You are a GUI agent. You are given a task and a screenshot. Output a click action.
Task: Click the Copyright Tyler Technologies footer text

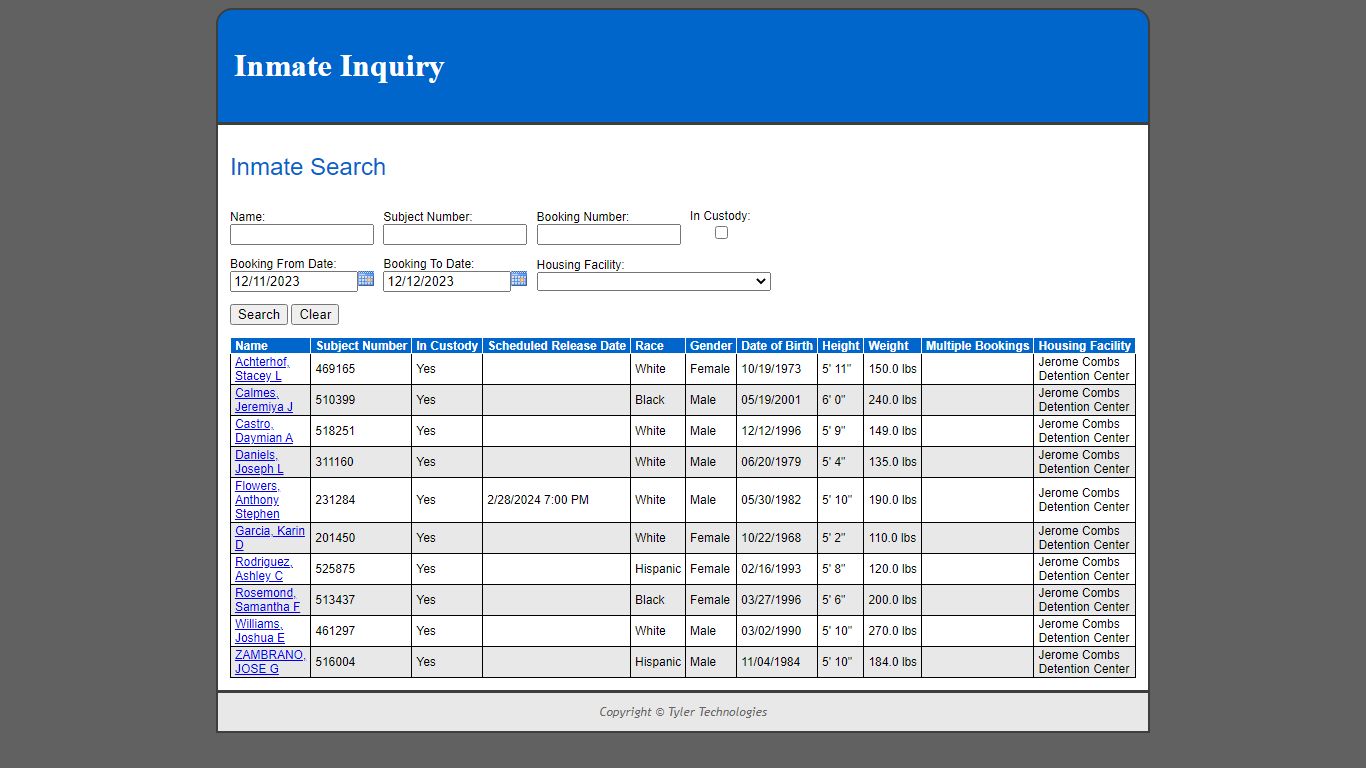click(683, 712)
